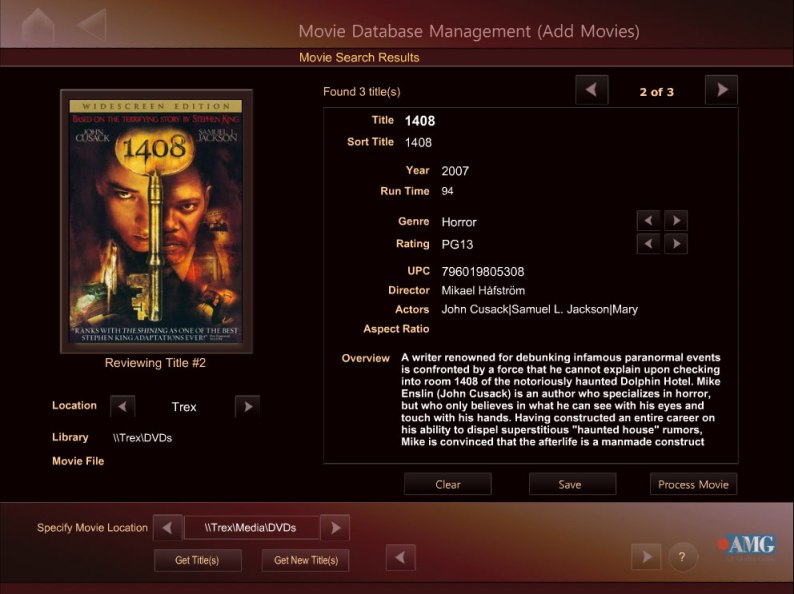
Task: Select previous Rating value
Action: pyautogui.click(x=648, y=244)
